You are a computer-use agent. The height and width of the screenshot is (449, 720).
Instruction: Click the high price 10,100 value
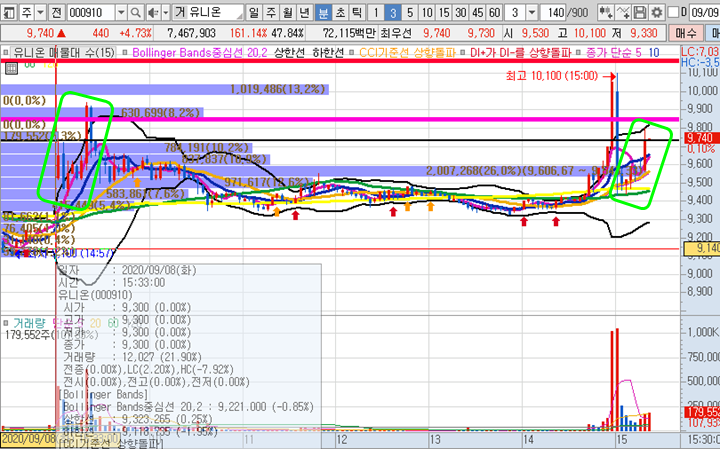590,33
